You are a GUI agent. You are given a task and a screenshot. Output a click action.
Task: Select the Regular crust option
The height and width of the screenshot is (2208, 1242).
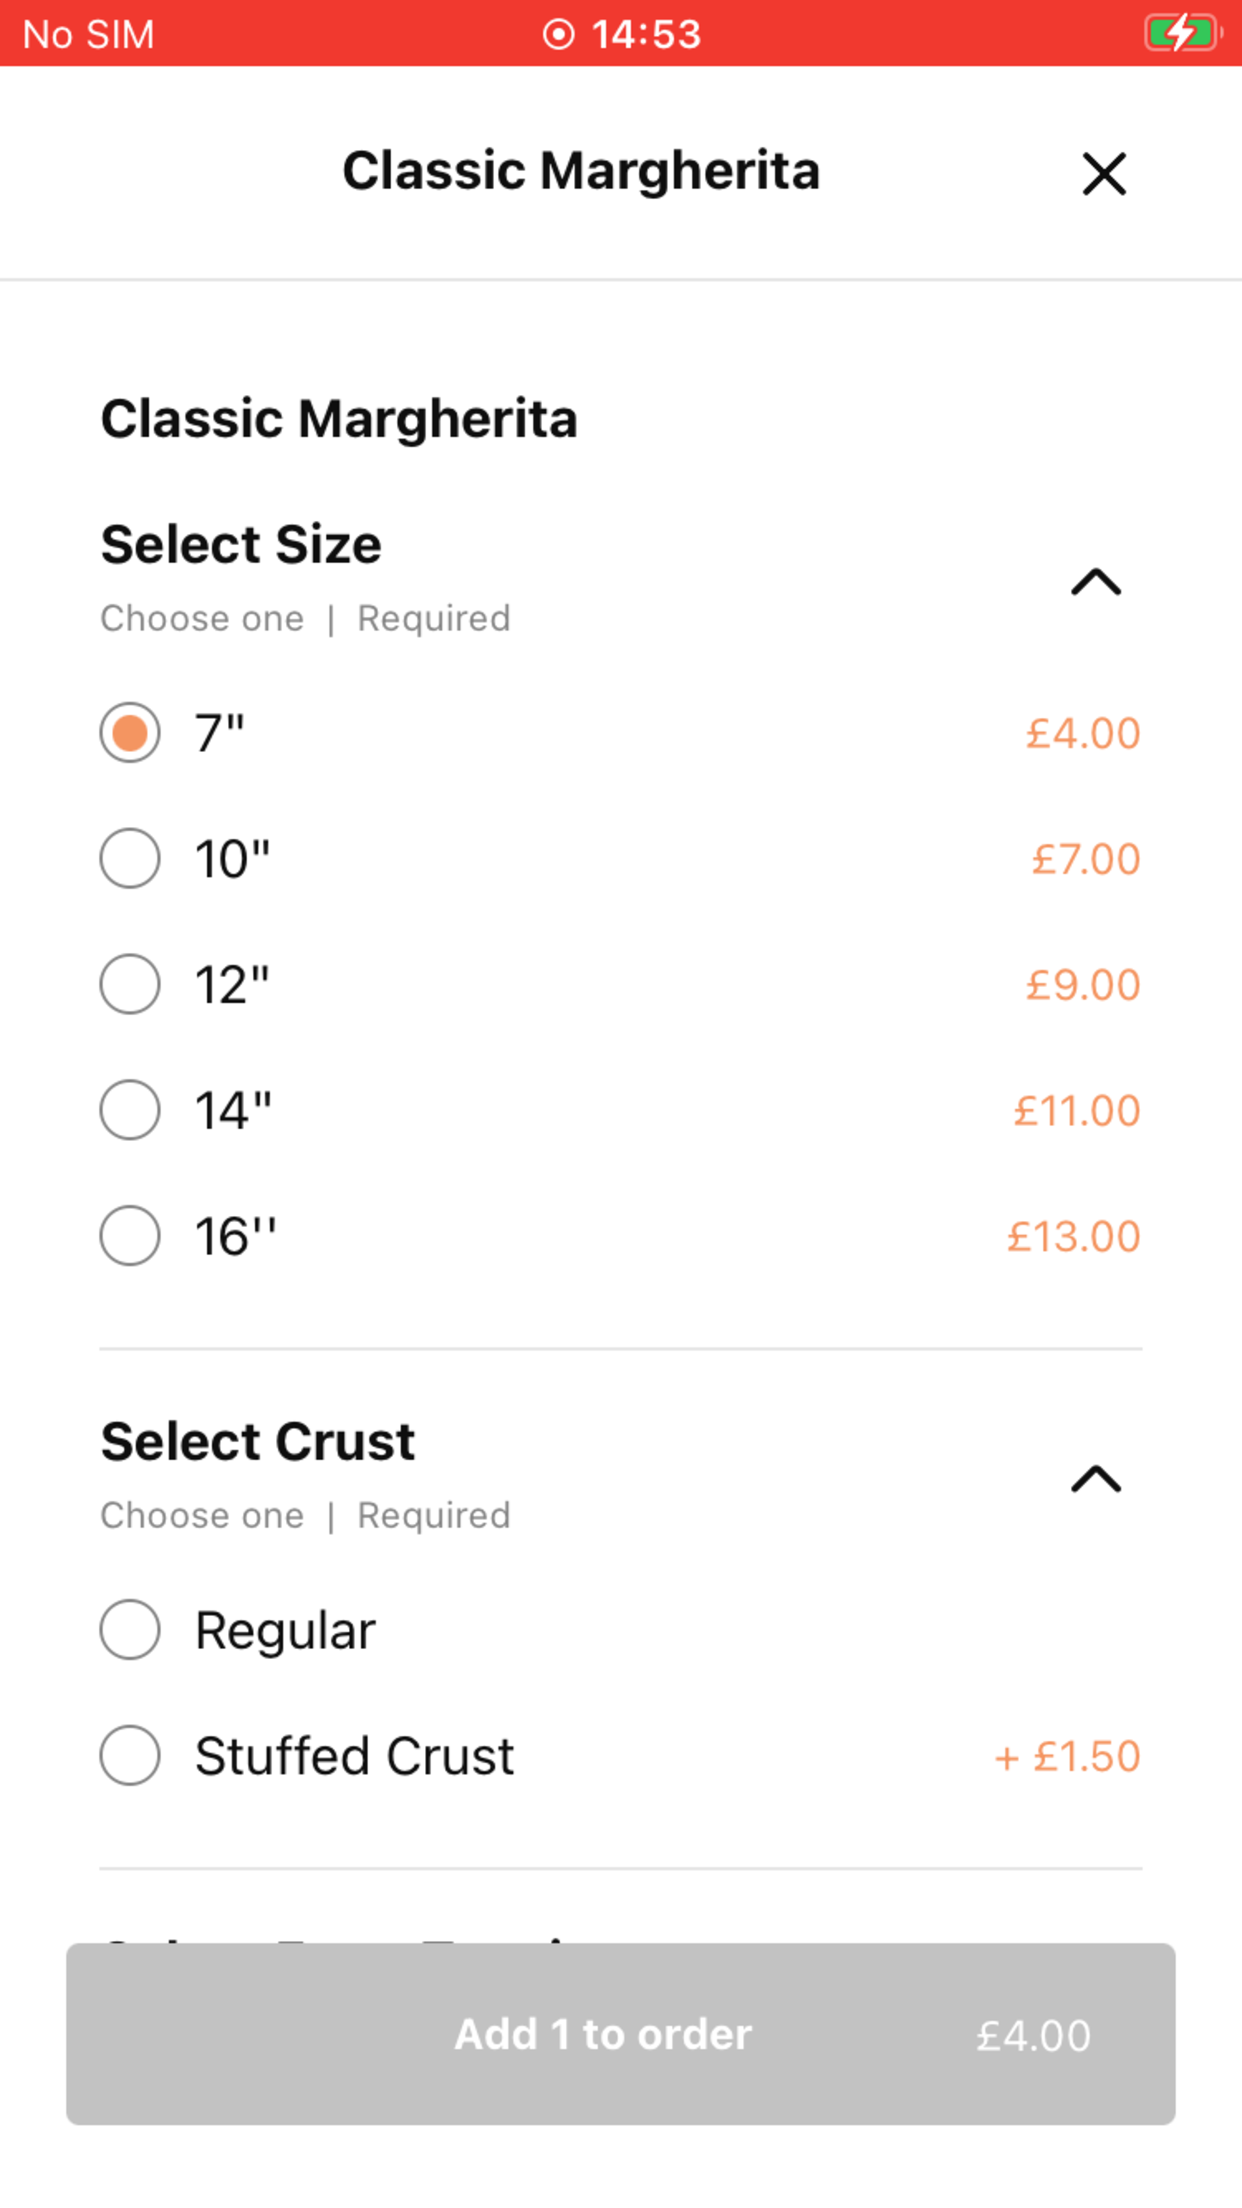(130, 1630)
